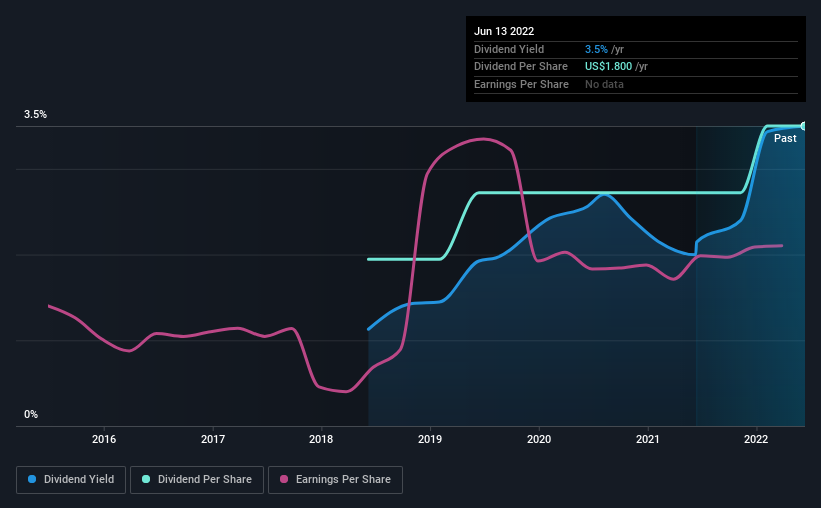The width and height of the screenshot is (821, 508).
Task: Toggle the Earnings Per Share legend button
Action: click(x=335, y=480)
